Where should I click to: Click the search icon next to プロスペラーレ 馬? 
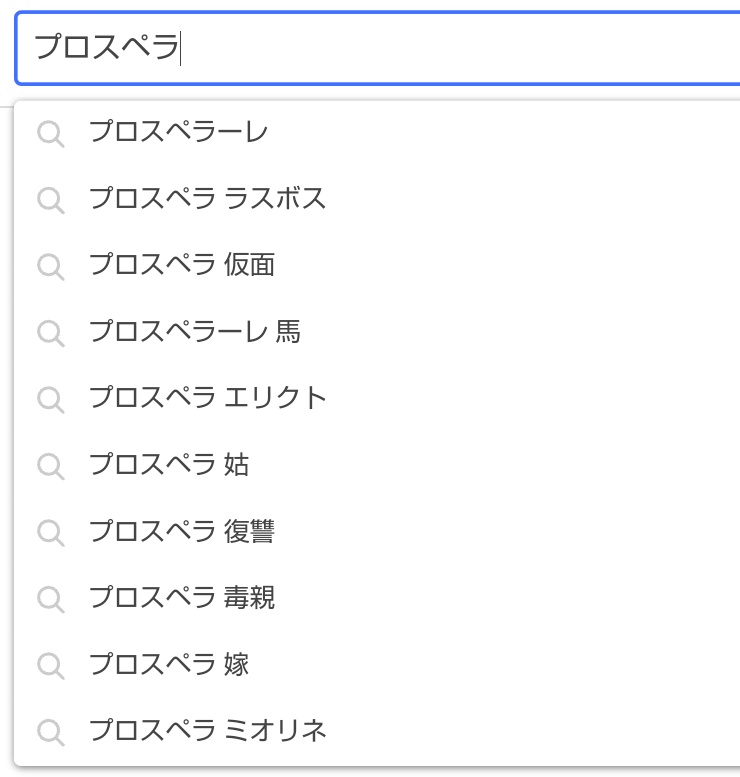51,333
